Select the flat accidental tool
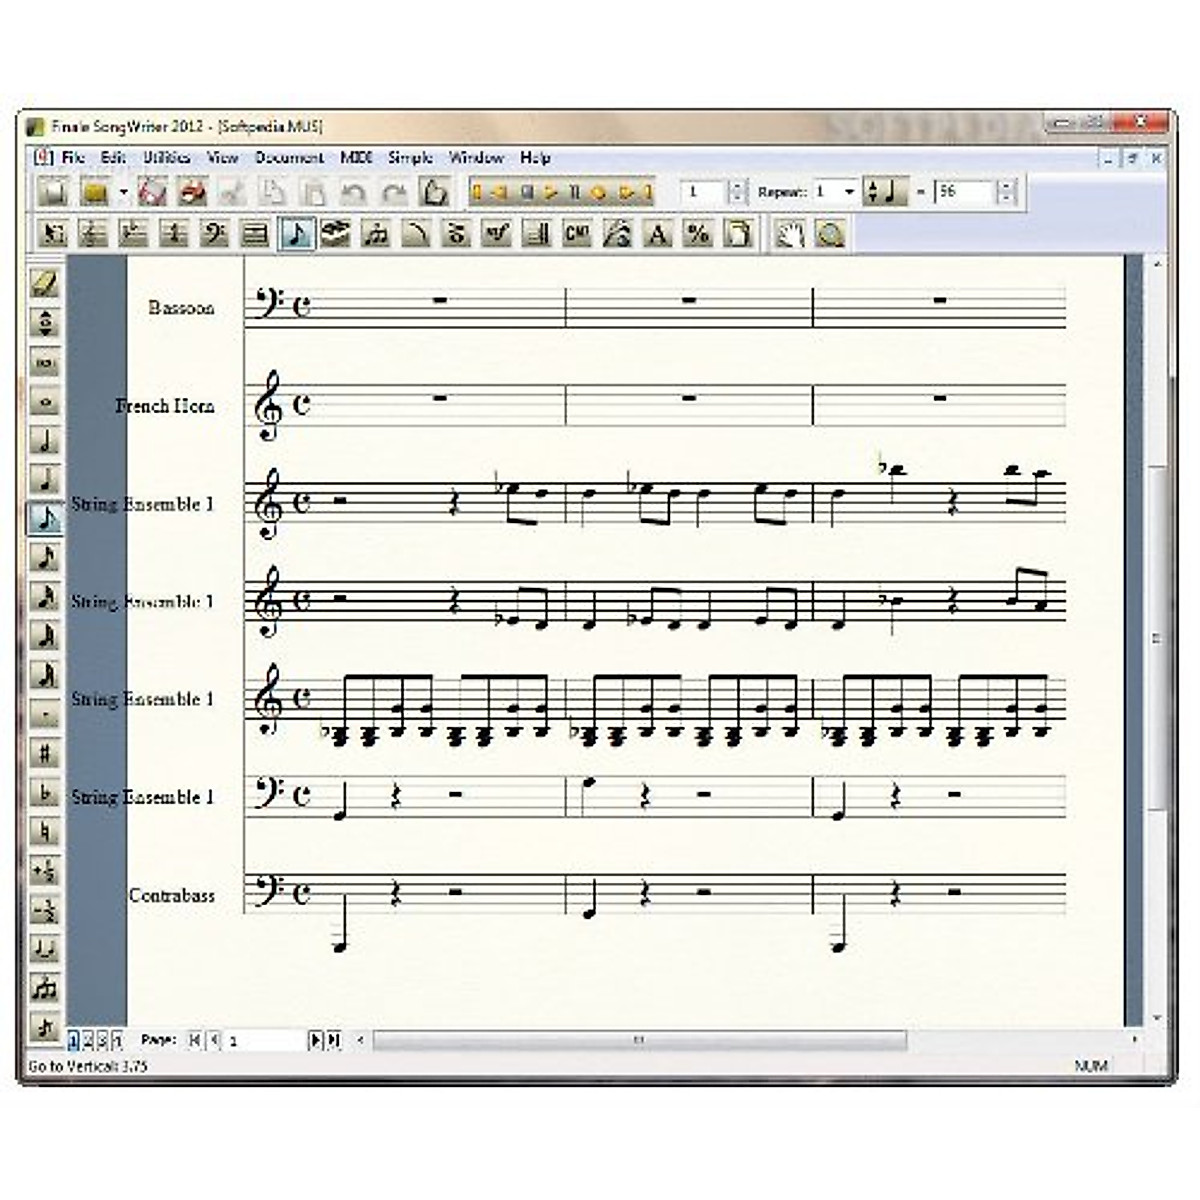Image resolution: width=1200 pixels, height=1200 pixels. pos(45,793)
